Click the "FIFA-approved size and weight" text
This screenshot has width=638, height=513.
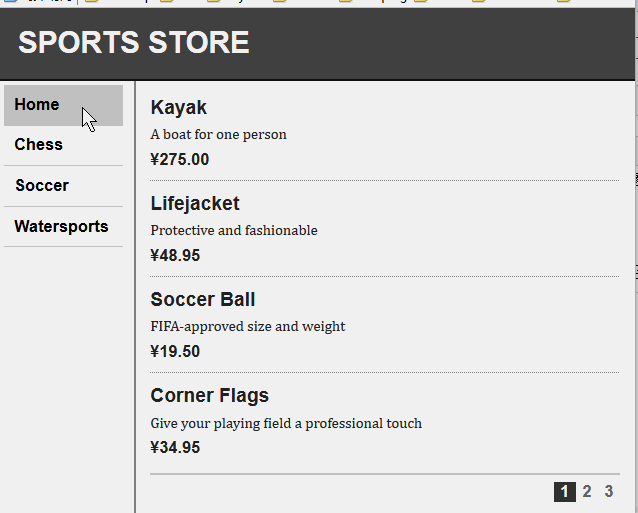(248, 327)
